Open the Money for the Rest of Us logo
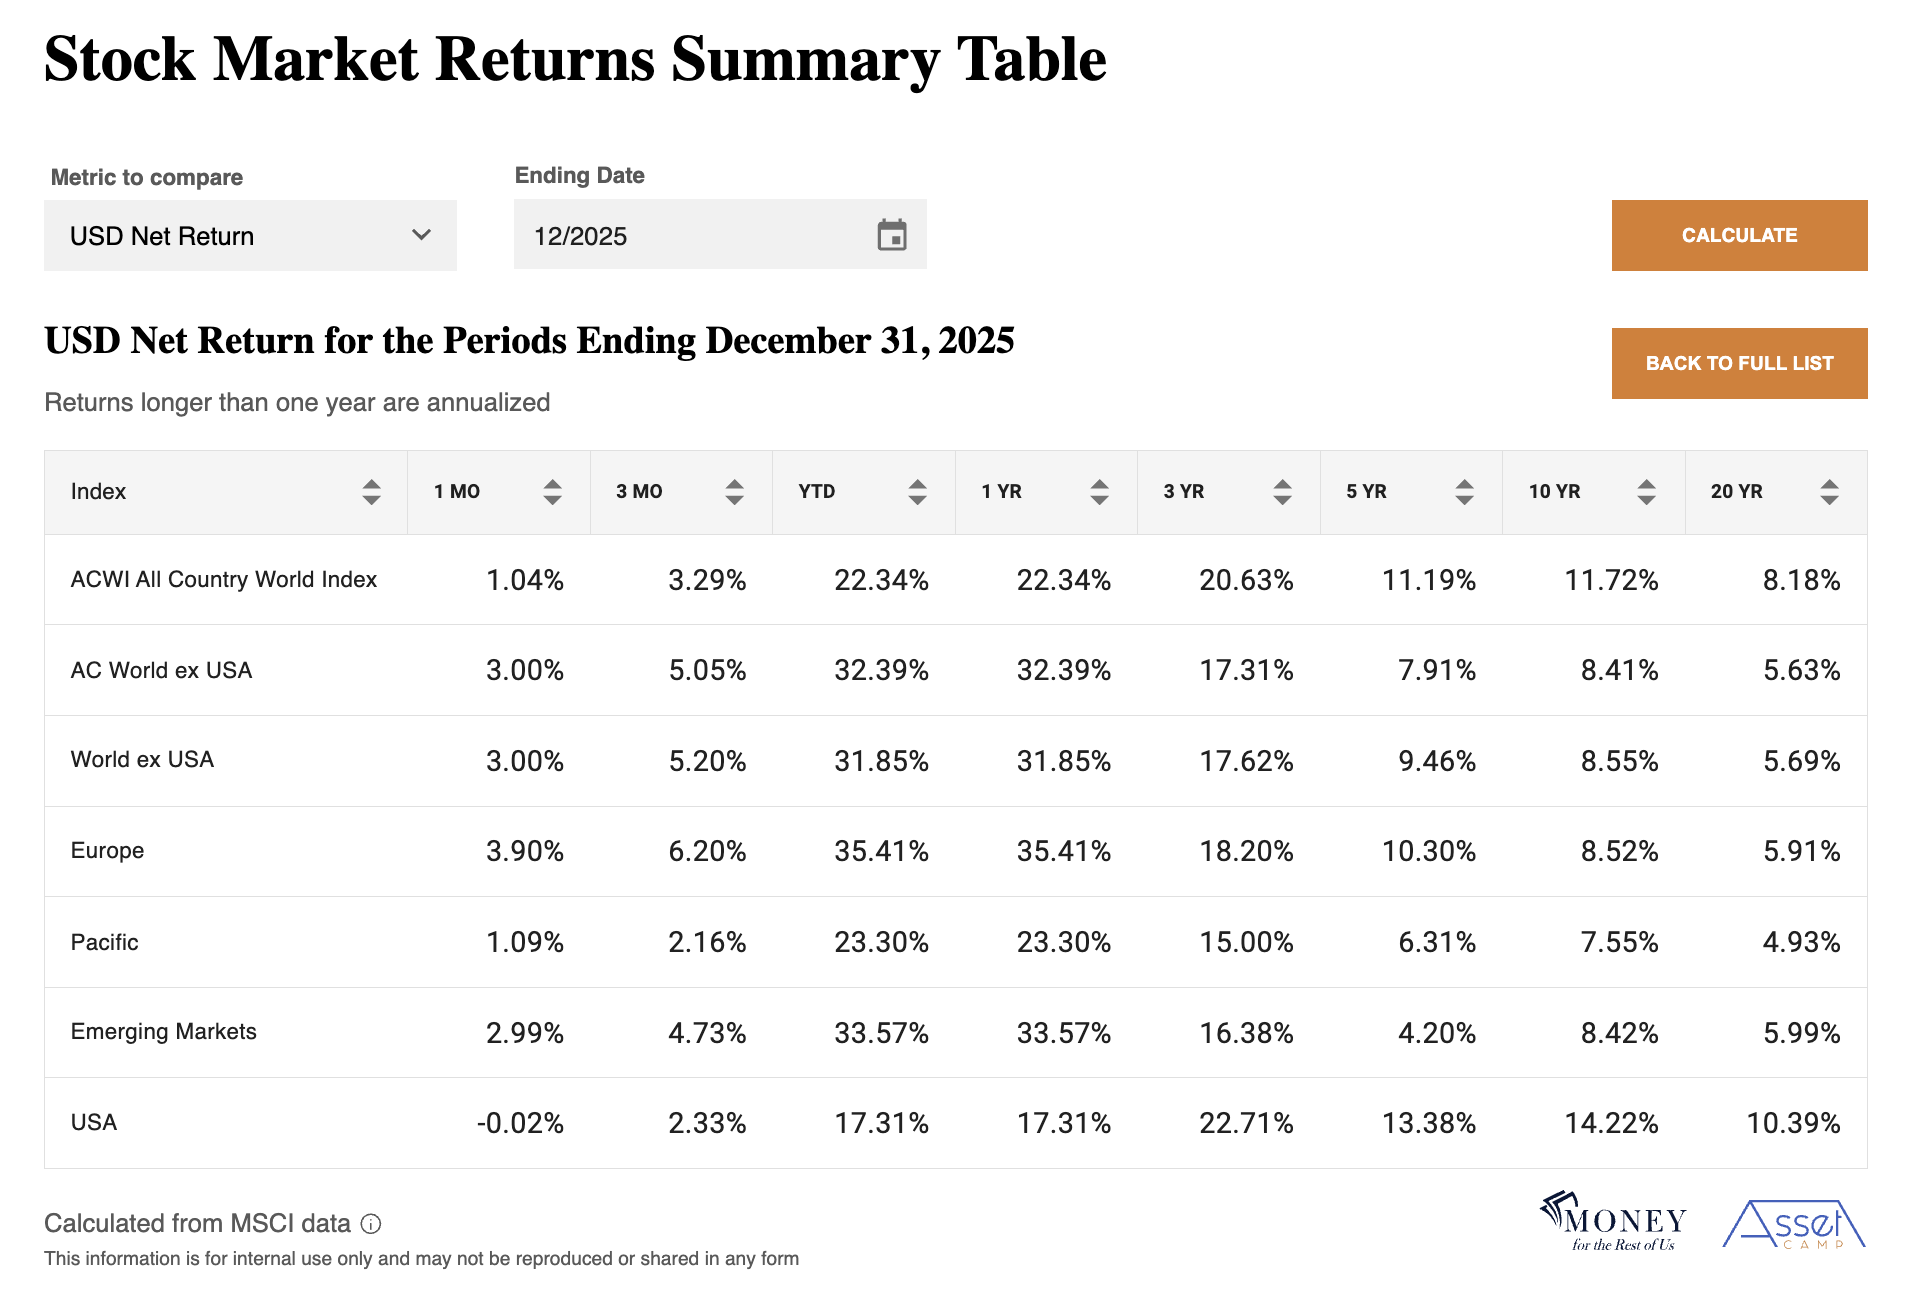 pos(1613,1222)
